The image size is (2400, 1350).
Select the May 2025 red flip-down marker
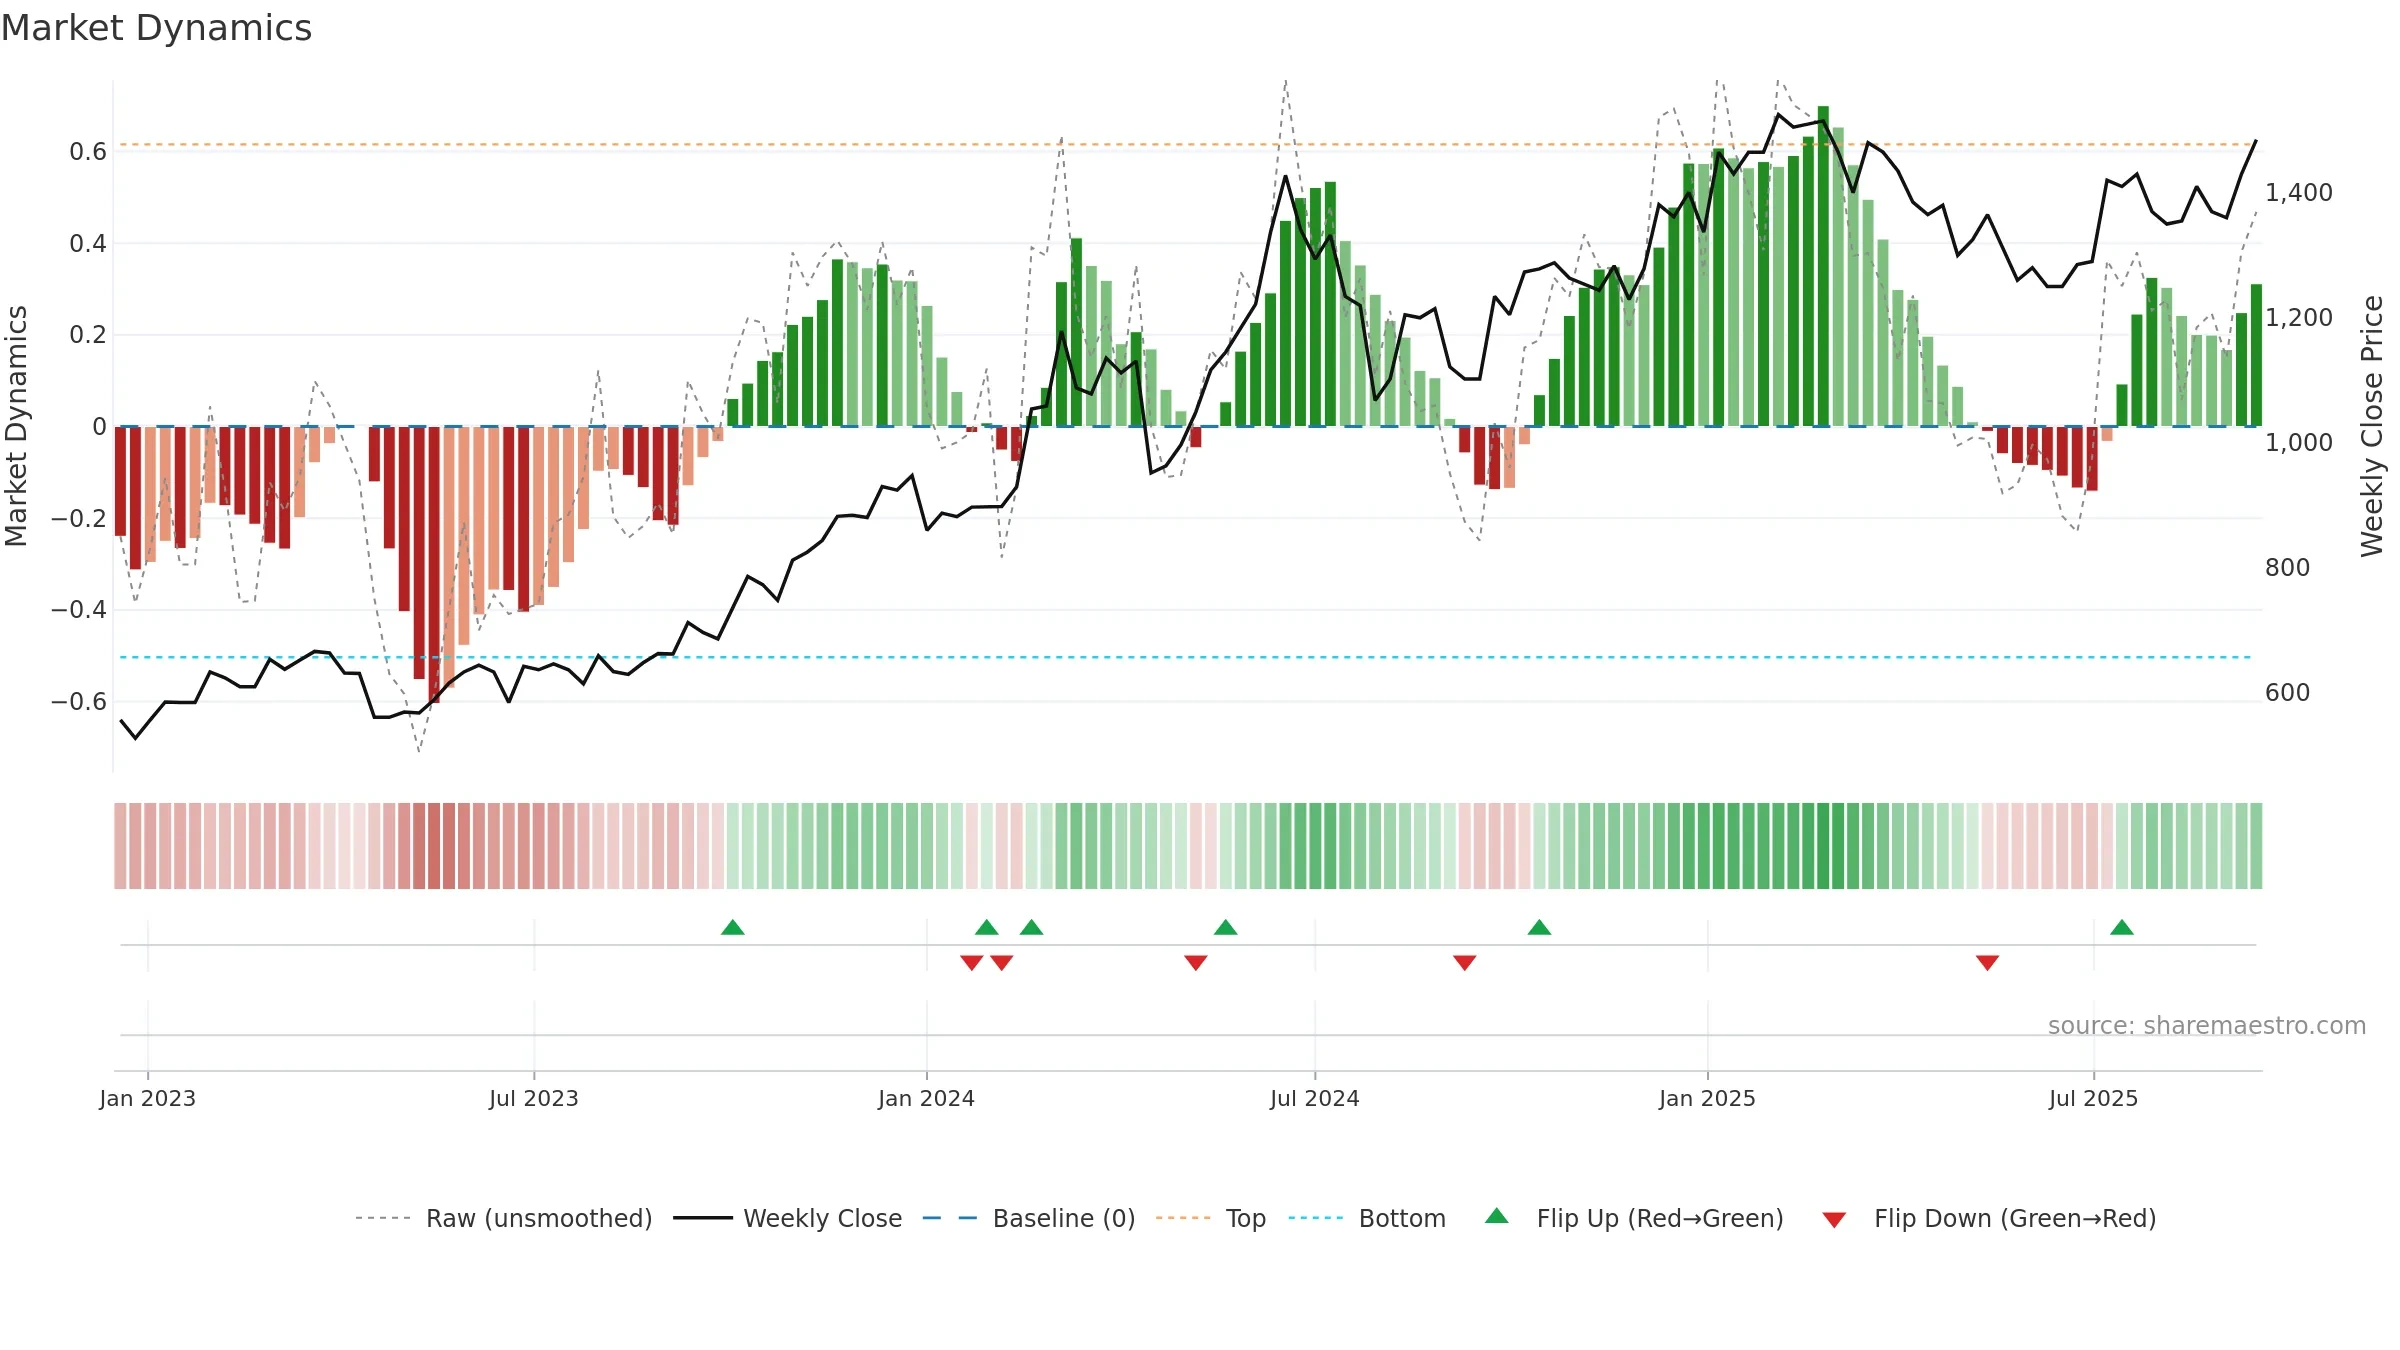click(x=1988, y=963)
